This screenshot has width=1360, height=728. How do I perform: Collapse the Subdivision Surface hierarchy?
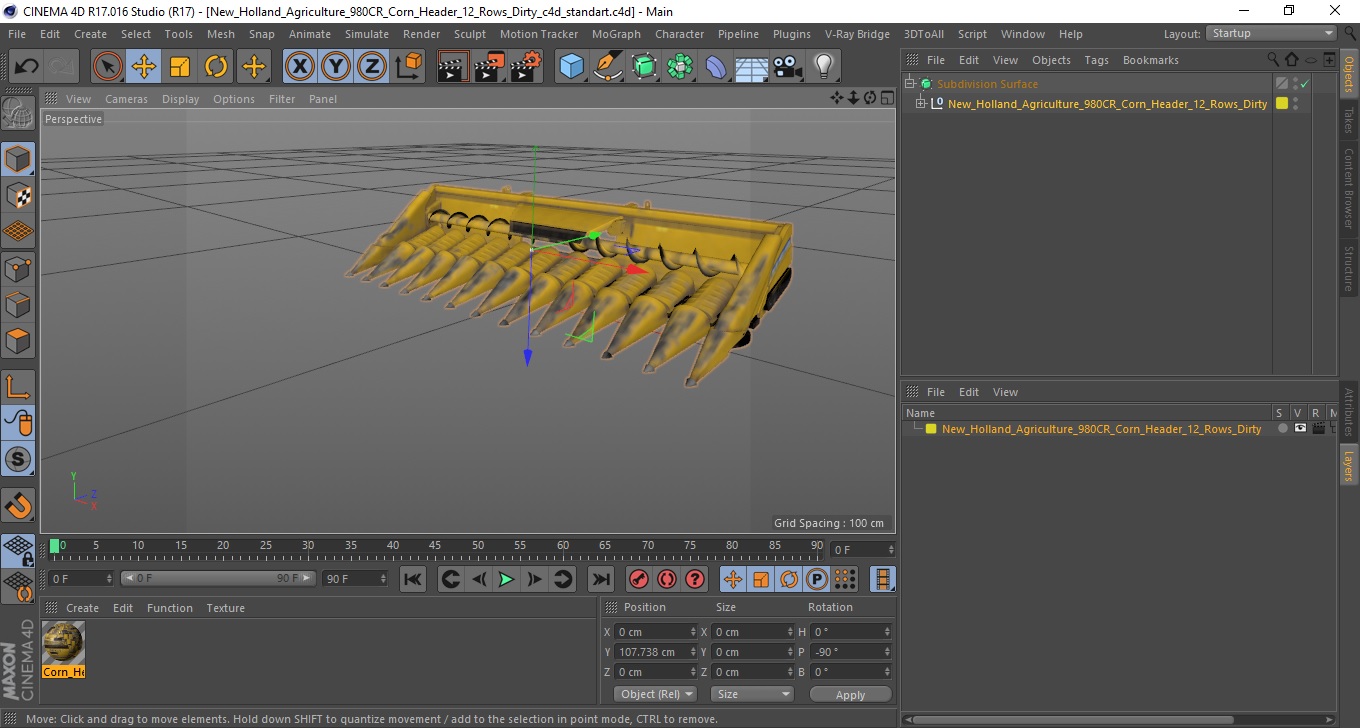pos(909,84)
